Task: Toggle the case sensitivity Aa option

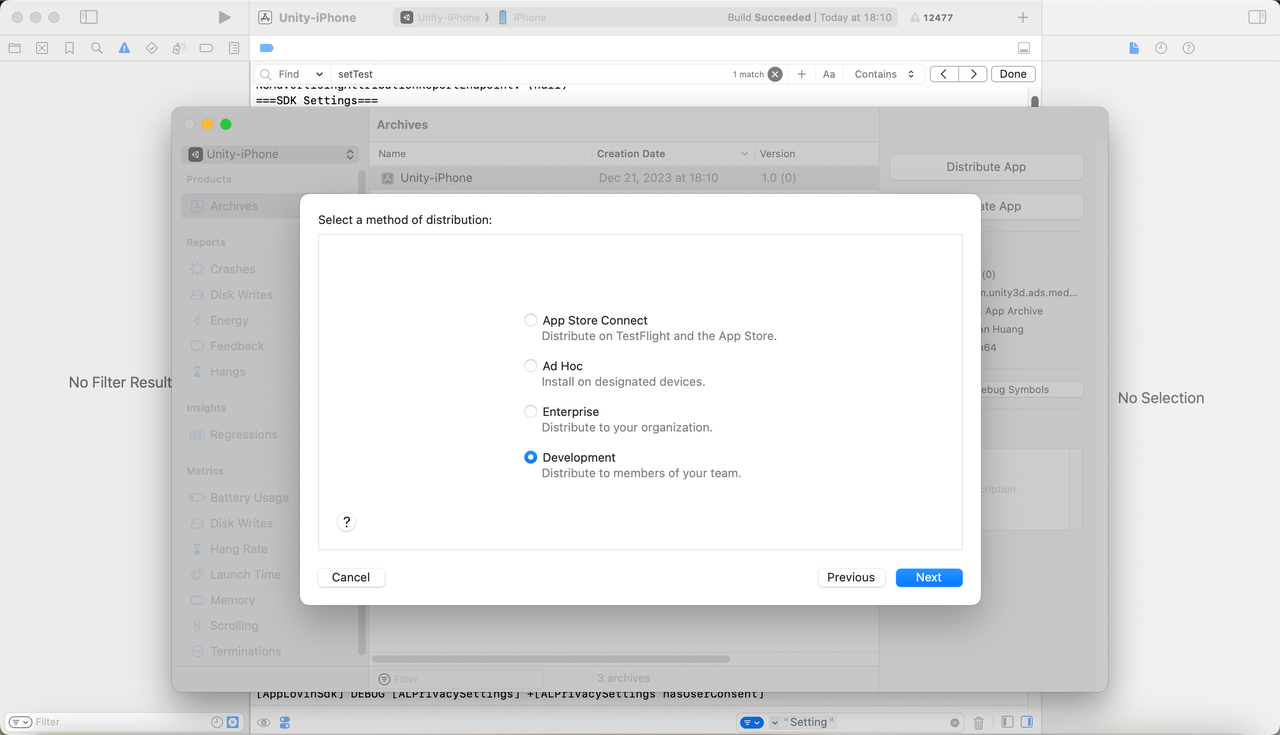Action: click(x=829, y=74)
